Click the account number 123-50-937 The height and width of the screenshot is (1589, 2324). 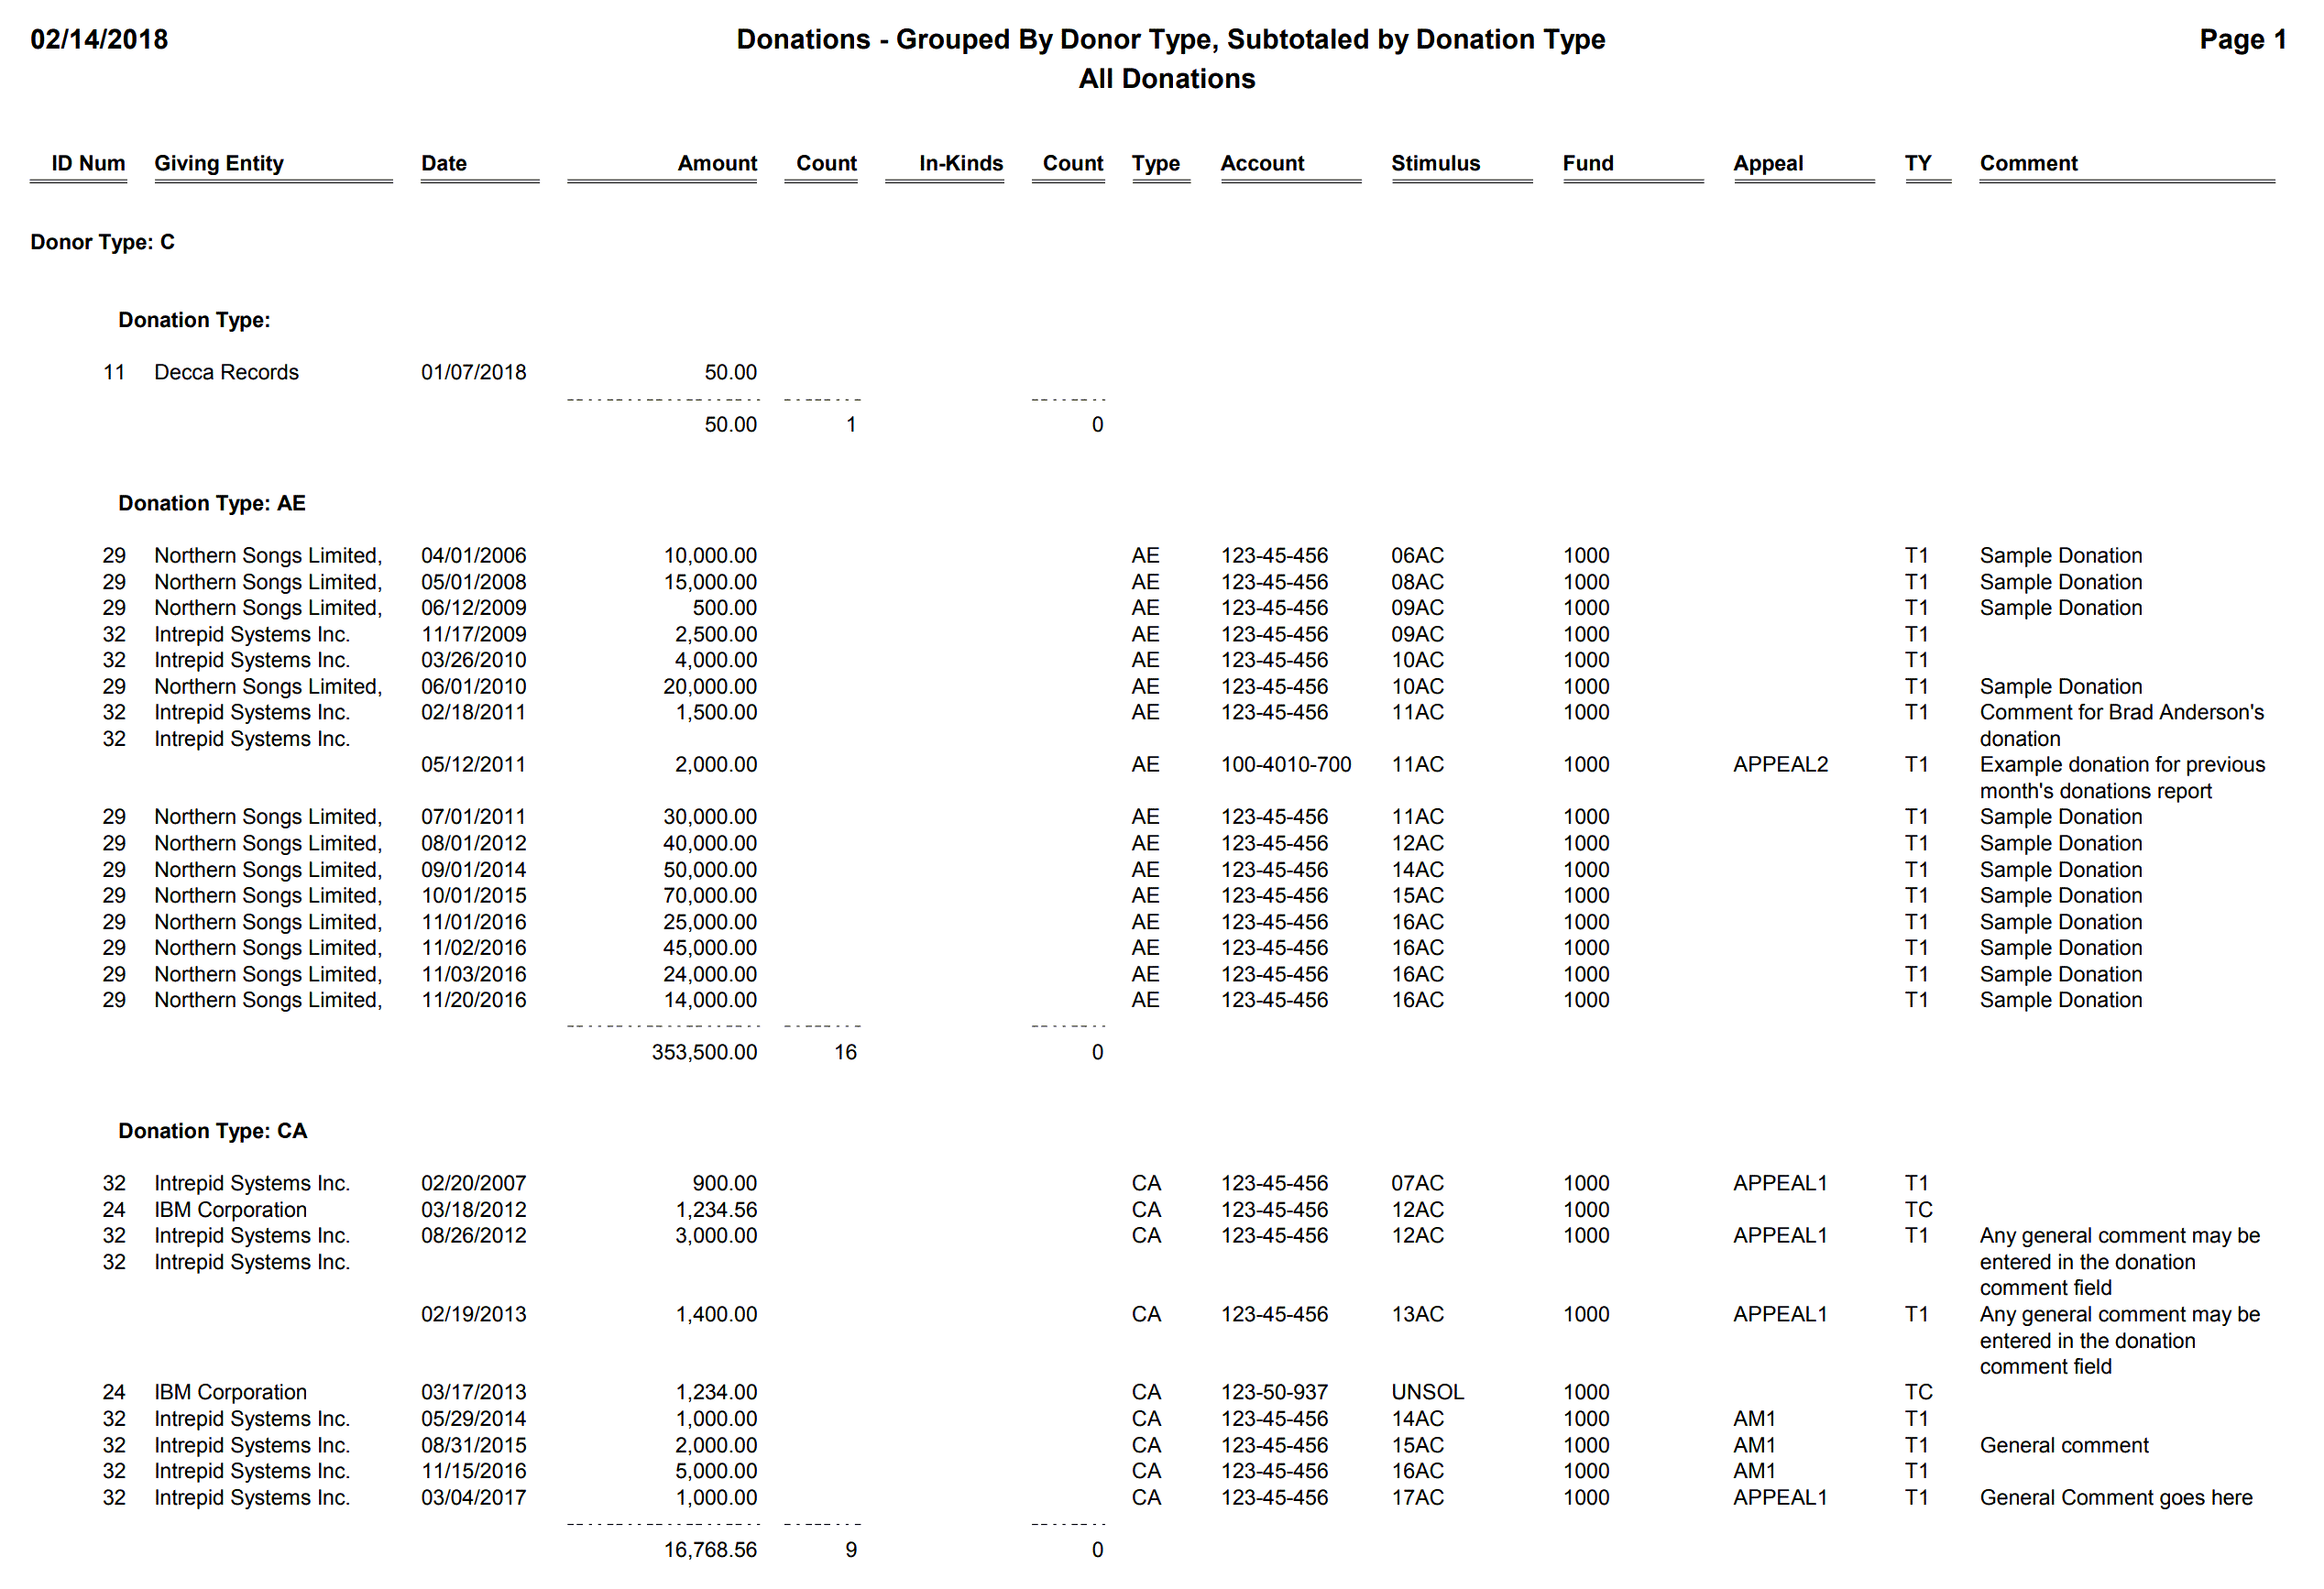pyautogui.click(x=1274, y=1392)
